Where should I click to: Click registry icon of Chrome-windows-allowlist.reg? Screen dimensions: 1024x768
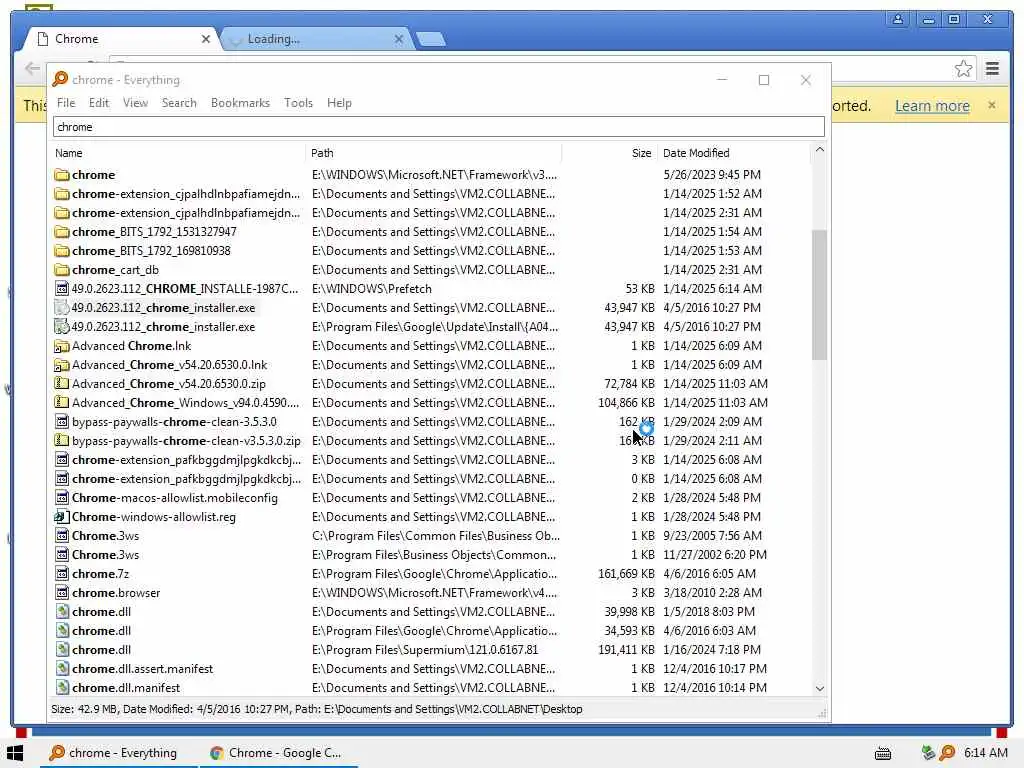coord(62,517)
